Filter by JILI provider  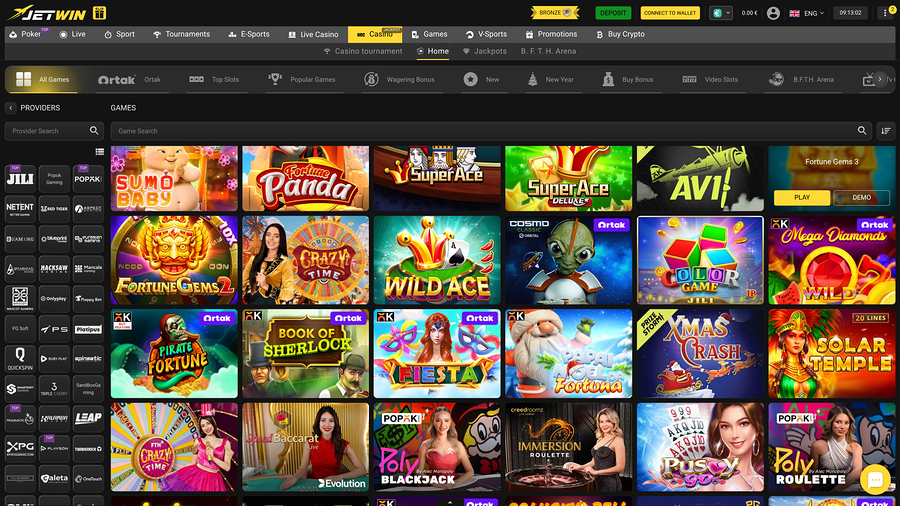[20, 179]
